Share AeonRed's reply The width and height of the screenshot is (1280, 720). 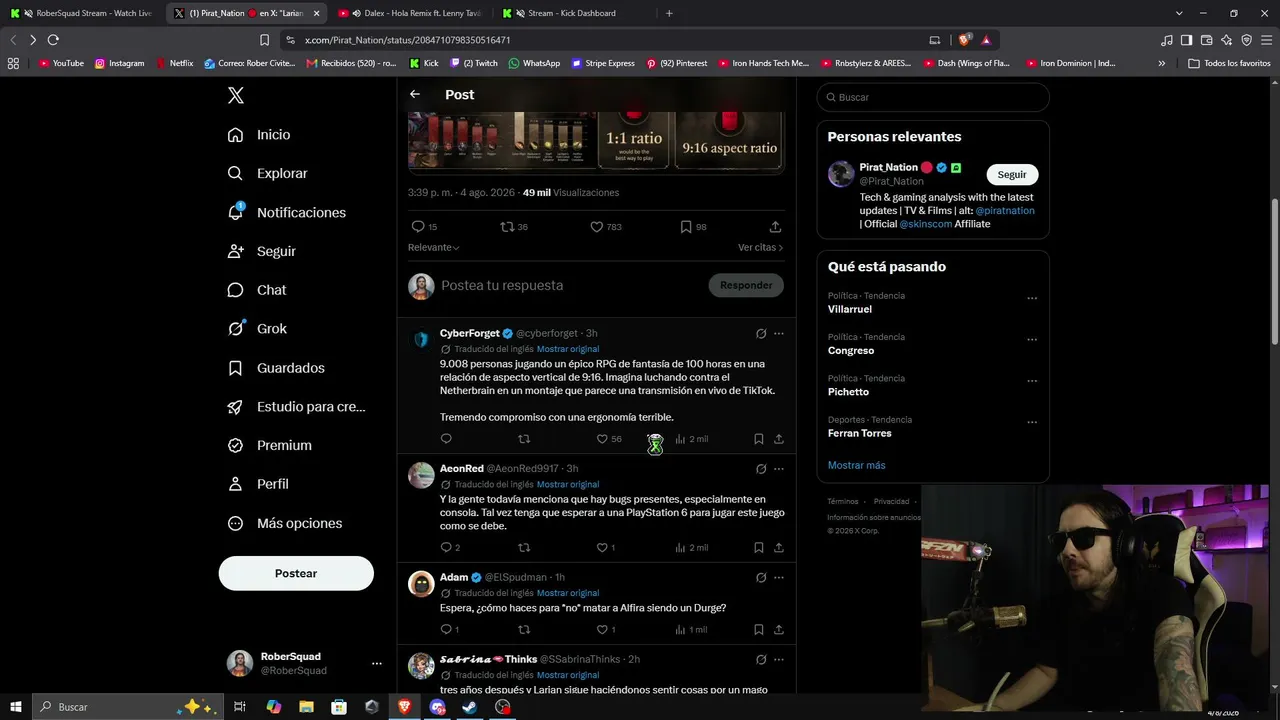(779, 548)
